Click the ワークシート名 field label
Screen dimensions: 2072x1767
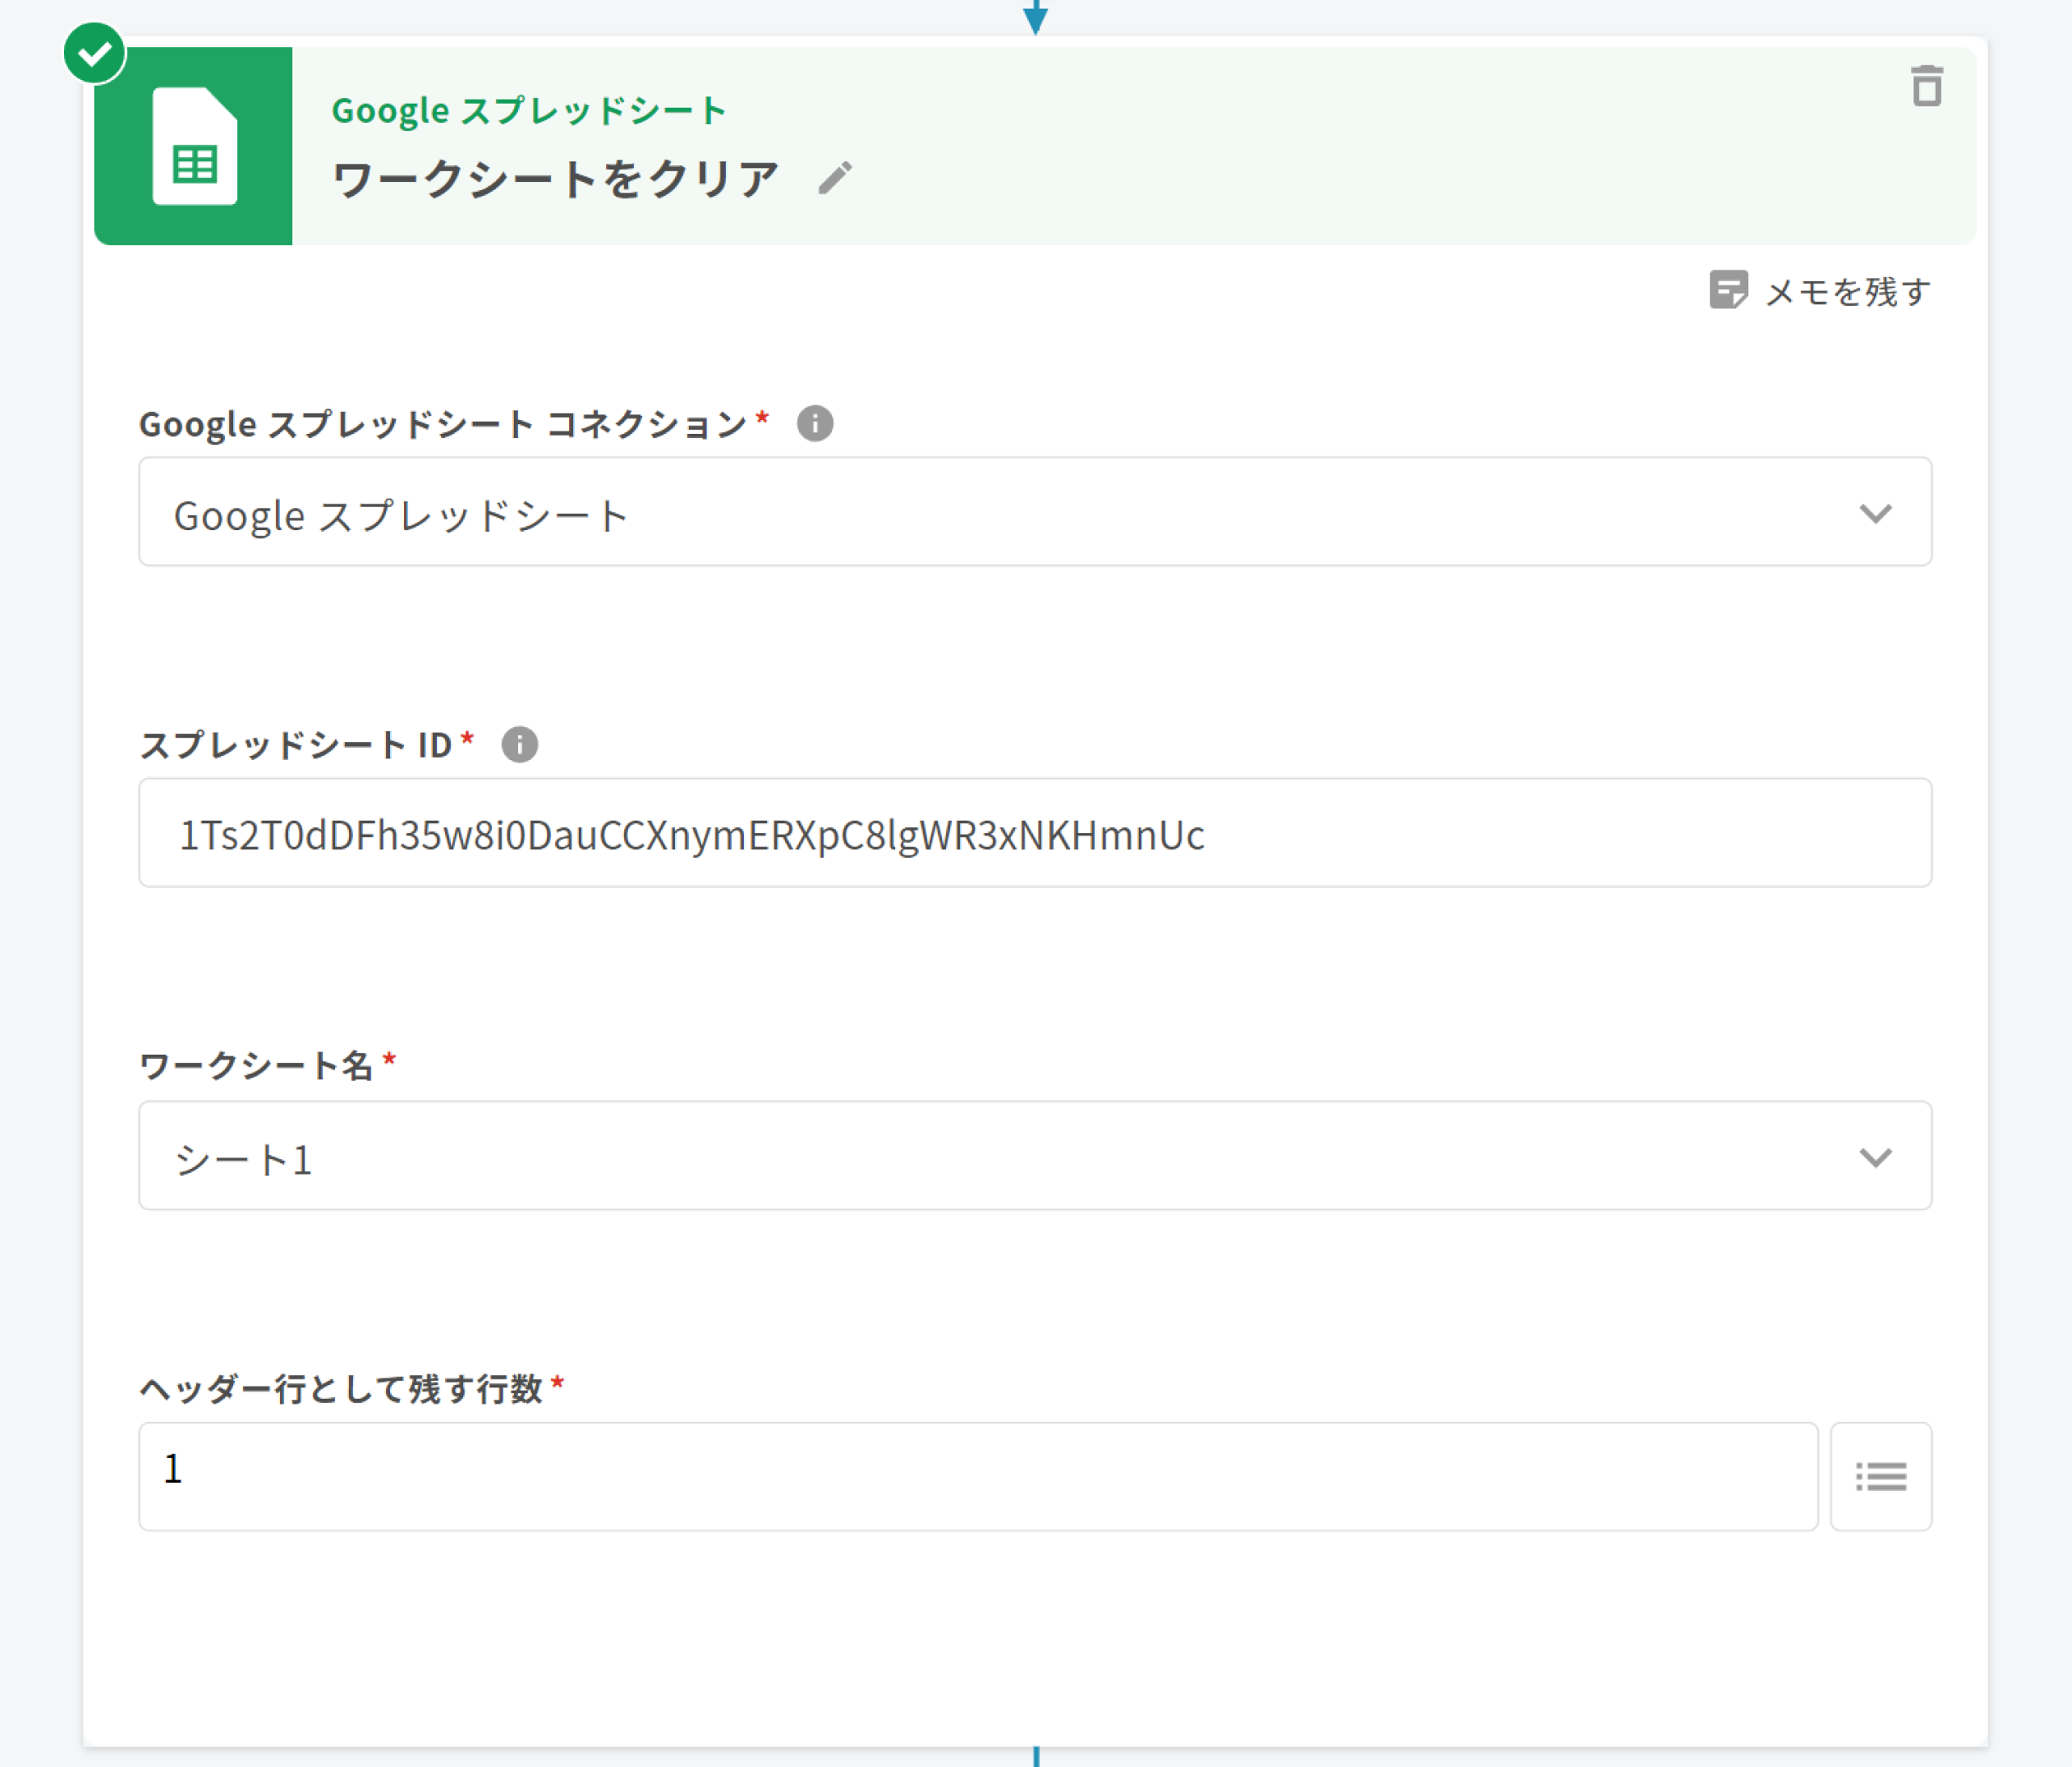tap(256, 1065)
